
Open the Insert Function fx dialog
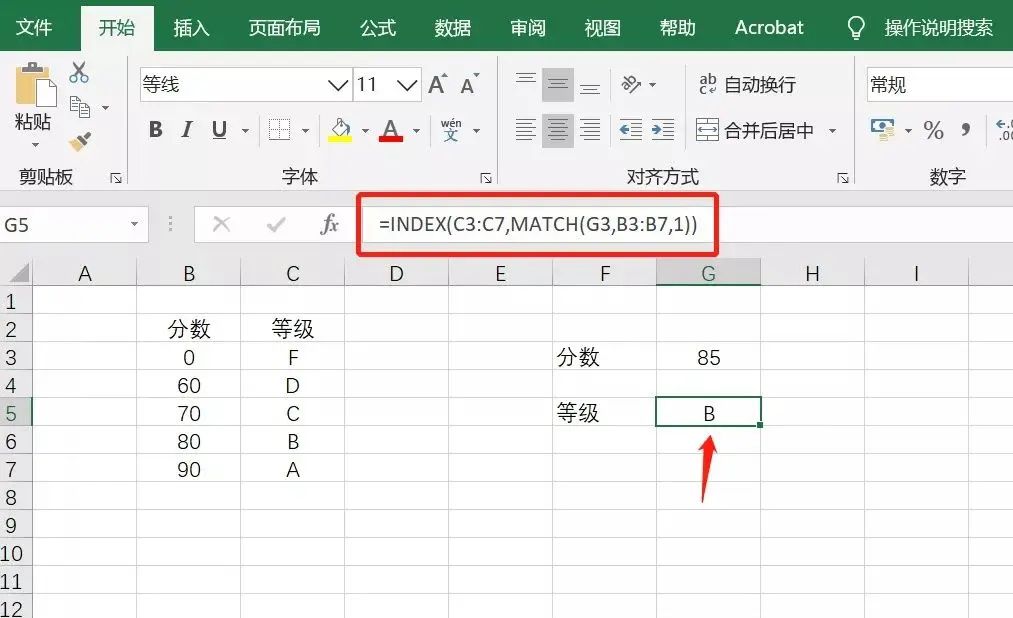pyautogui.click(x=330, y=225)
